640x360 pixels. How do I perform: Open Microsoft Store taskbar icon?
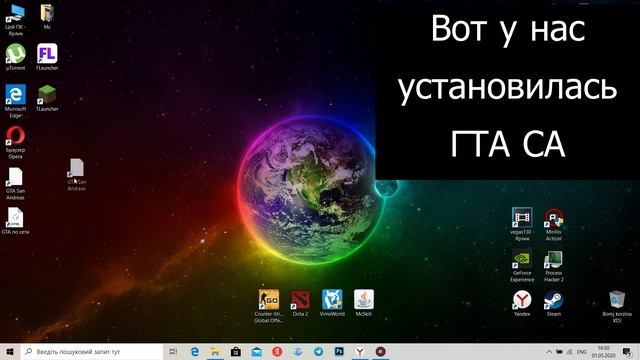(x=236, y=351)
